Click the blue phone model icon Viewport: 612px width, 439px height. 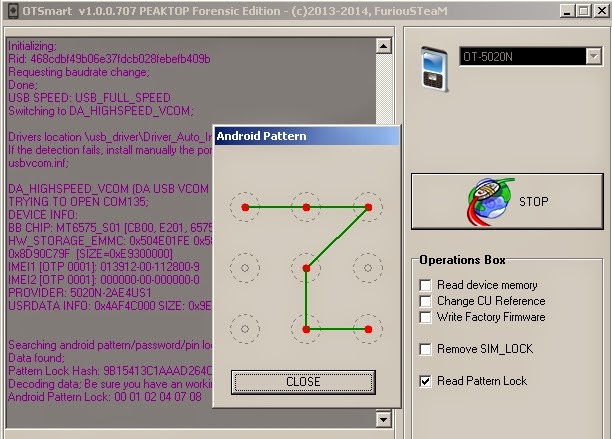point(434,69)
